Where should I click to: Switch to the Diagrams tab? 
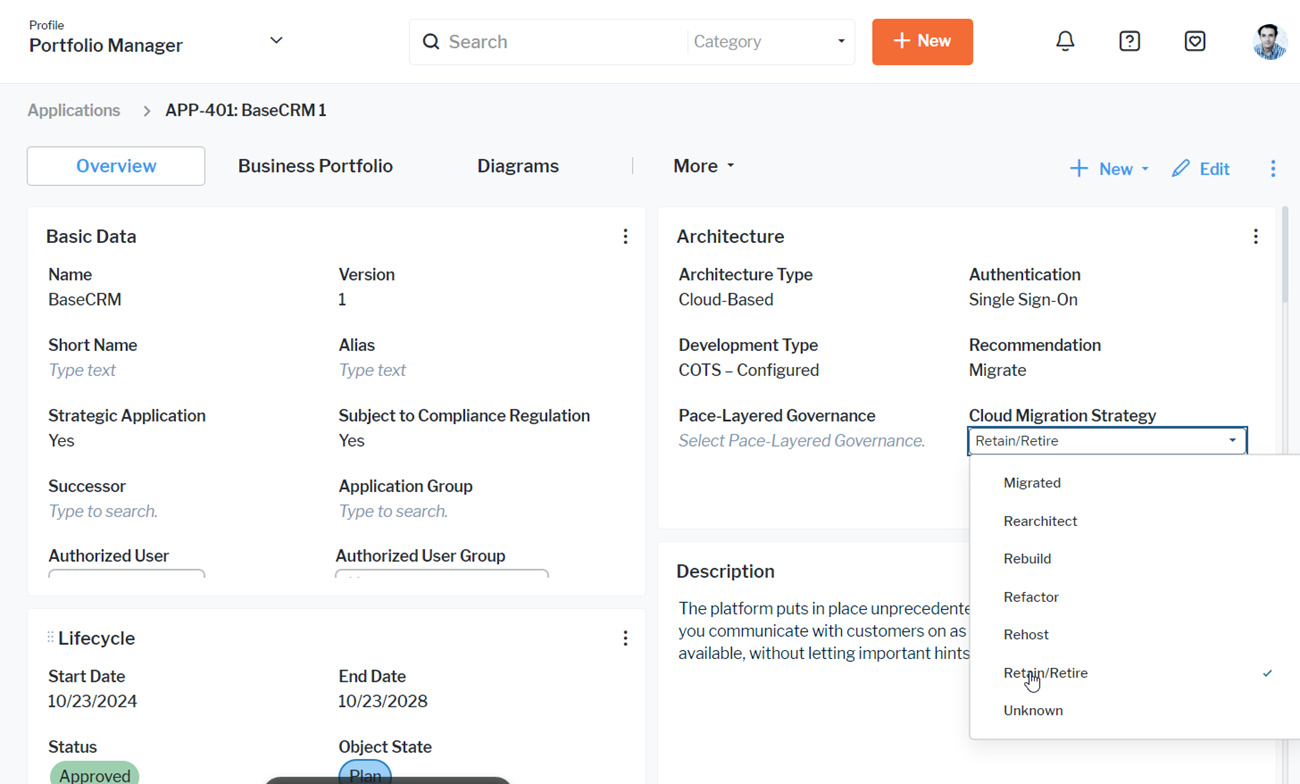click(x=517, y=166)
